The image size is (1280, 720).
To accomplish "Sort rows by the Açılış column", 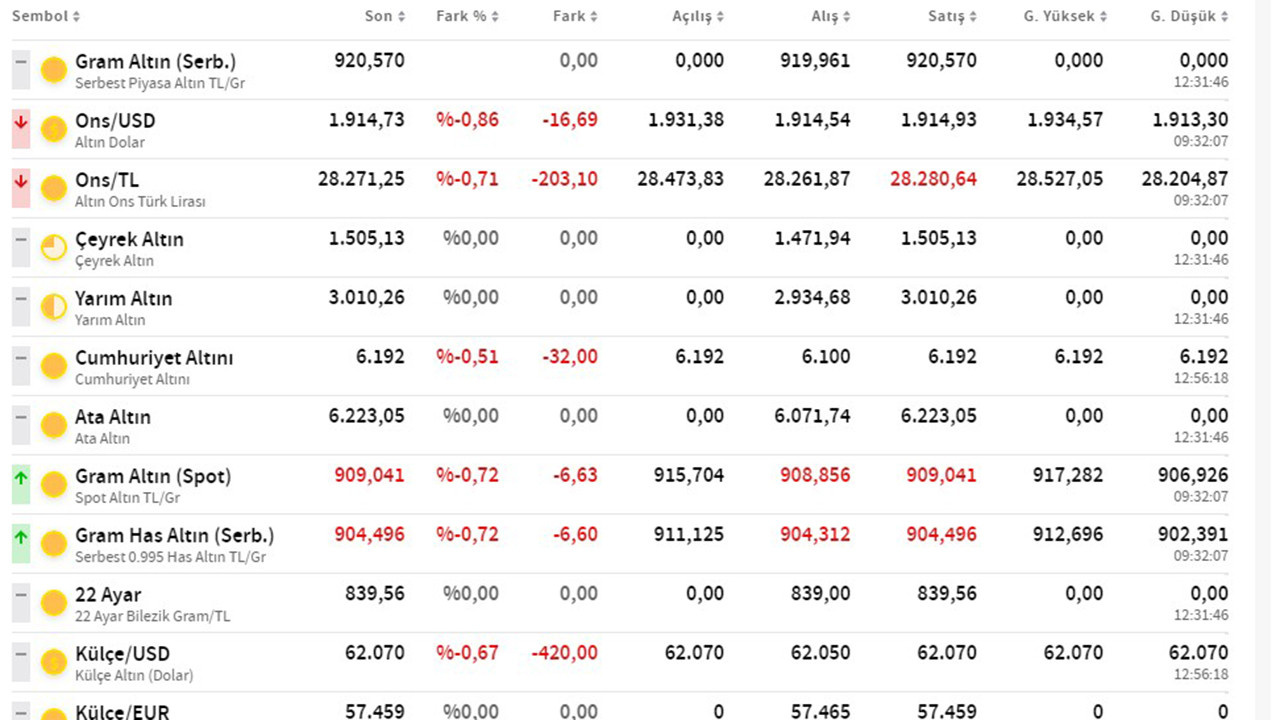I will coord(698,16).
